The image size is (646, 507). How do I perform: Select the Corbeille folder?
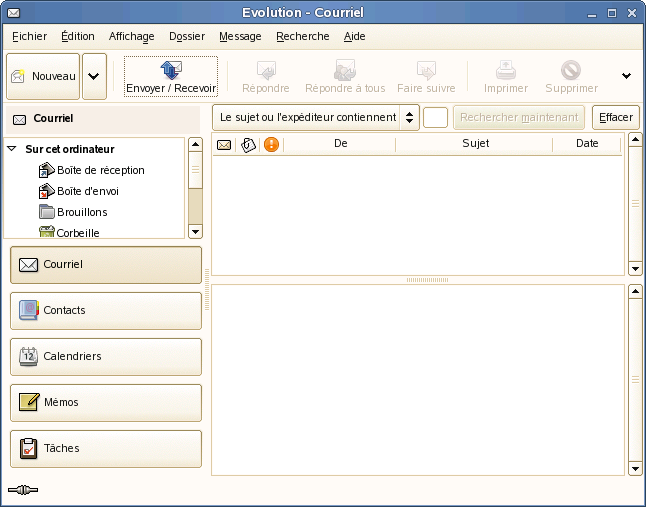coord(78,233)
